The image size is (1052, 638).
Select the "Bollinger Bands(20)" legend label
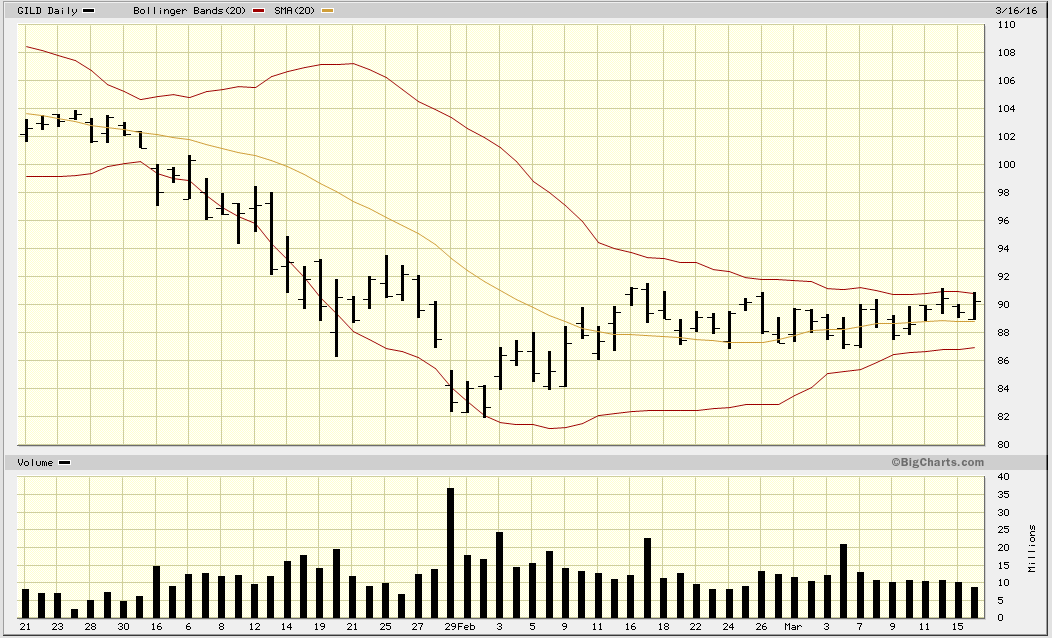190,11
